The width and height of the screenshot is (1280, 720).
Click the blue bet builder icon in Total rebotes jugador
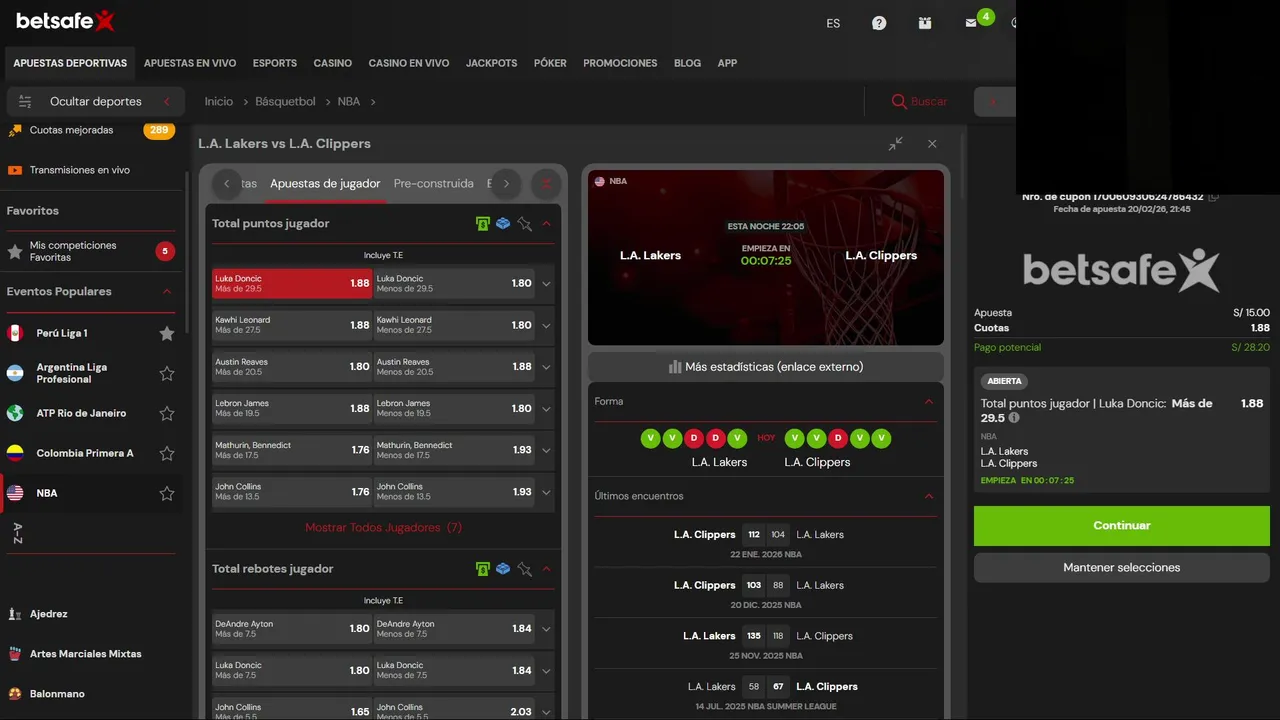click(x=503, y=569)
